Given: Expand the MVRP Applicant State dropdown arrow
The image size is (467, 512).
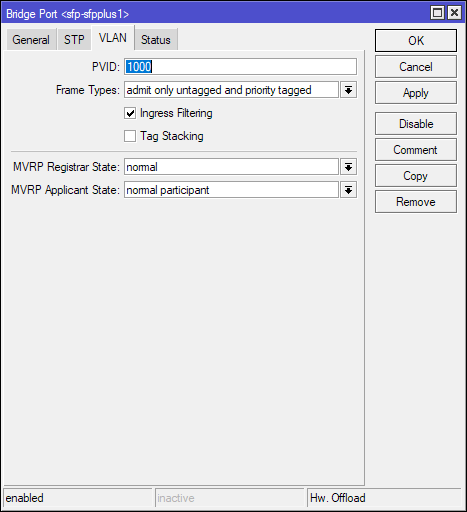Looking at the screenshot, I should [x=348, y=190].
